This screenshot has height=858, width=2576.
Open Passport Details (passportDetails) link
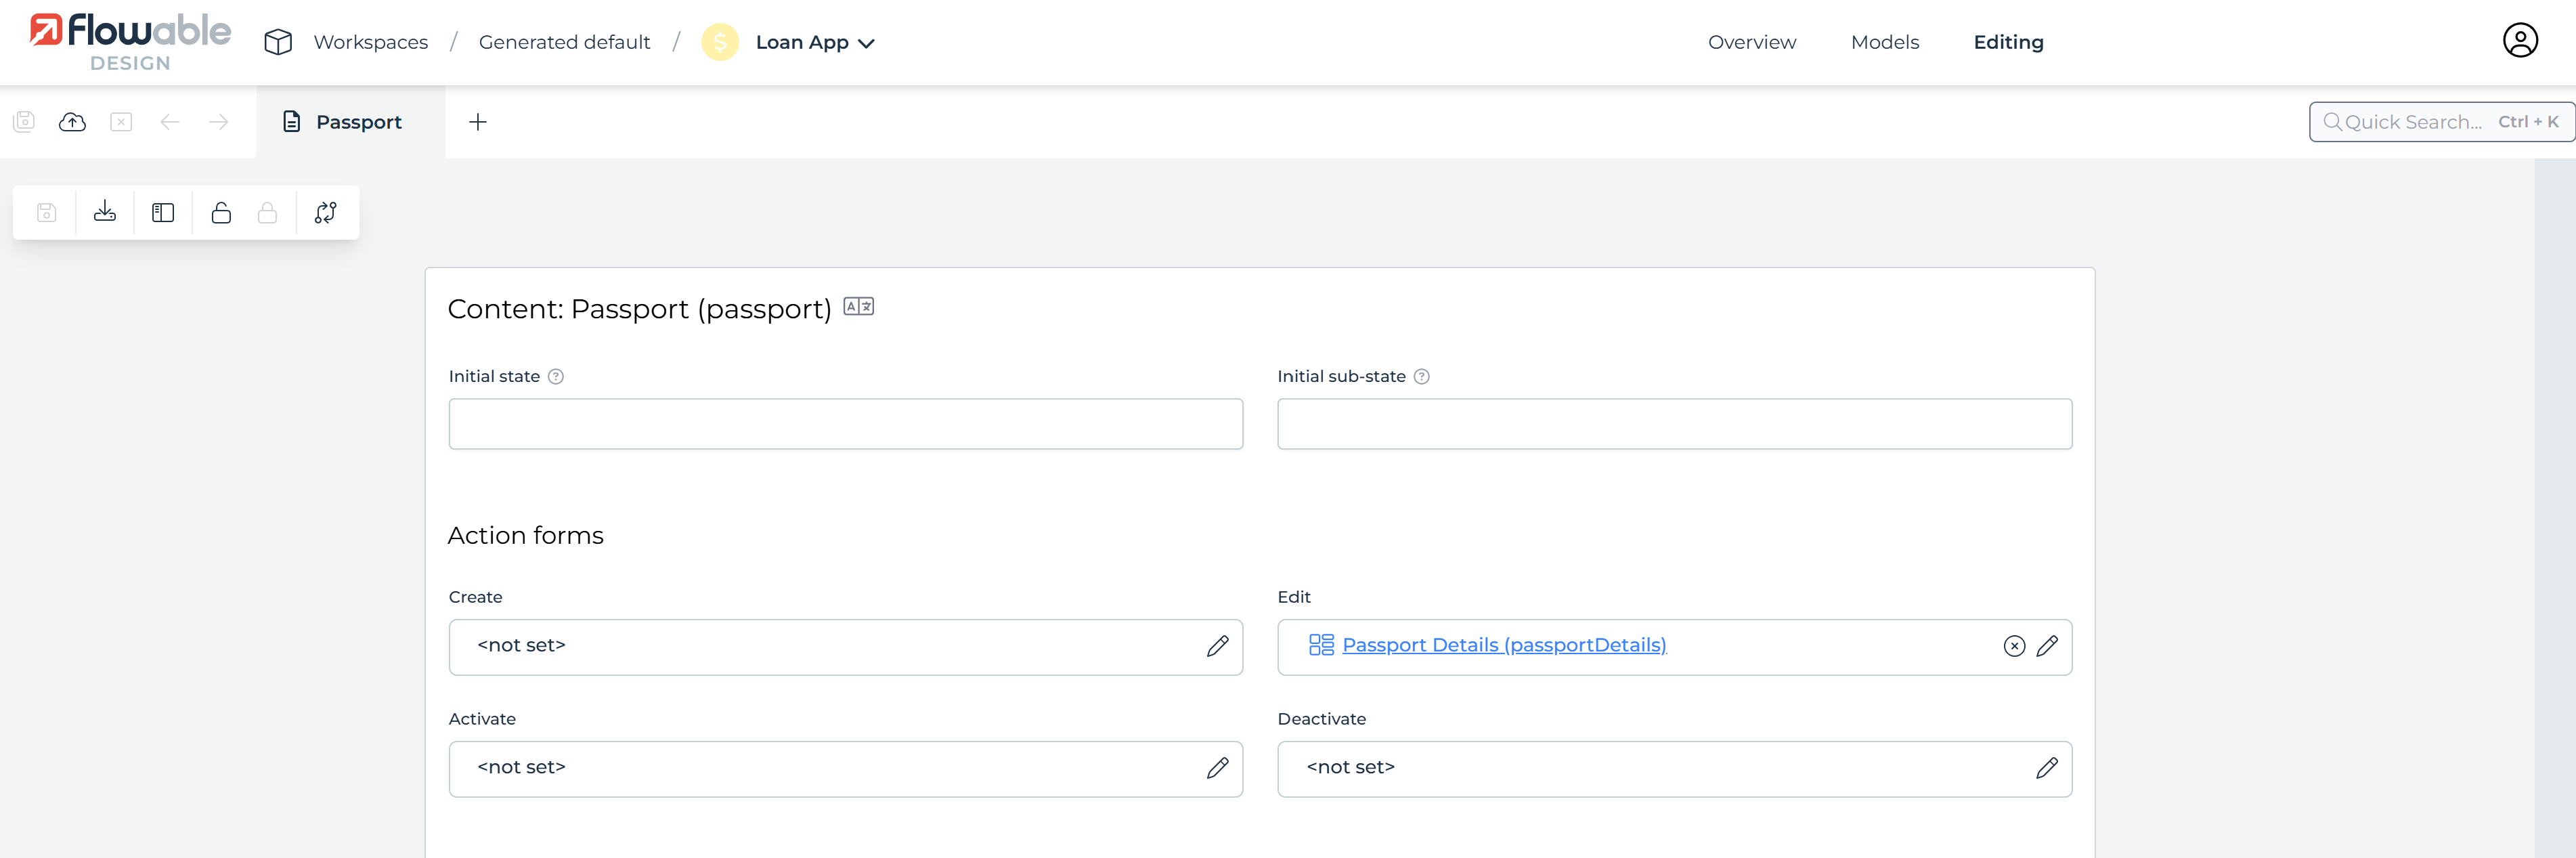(x=1503, y=645)
